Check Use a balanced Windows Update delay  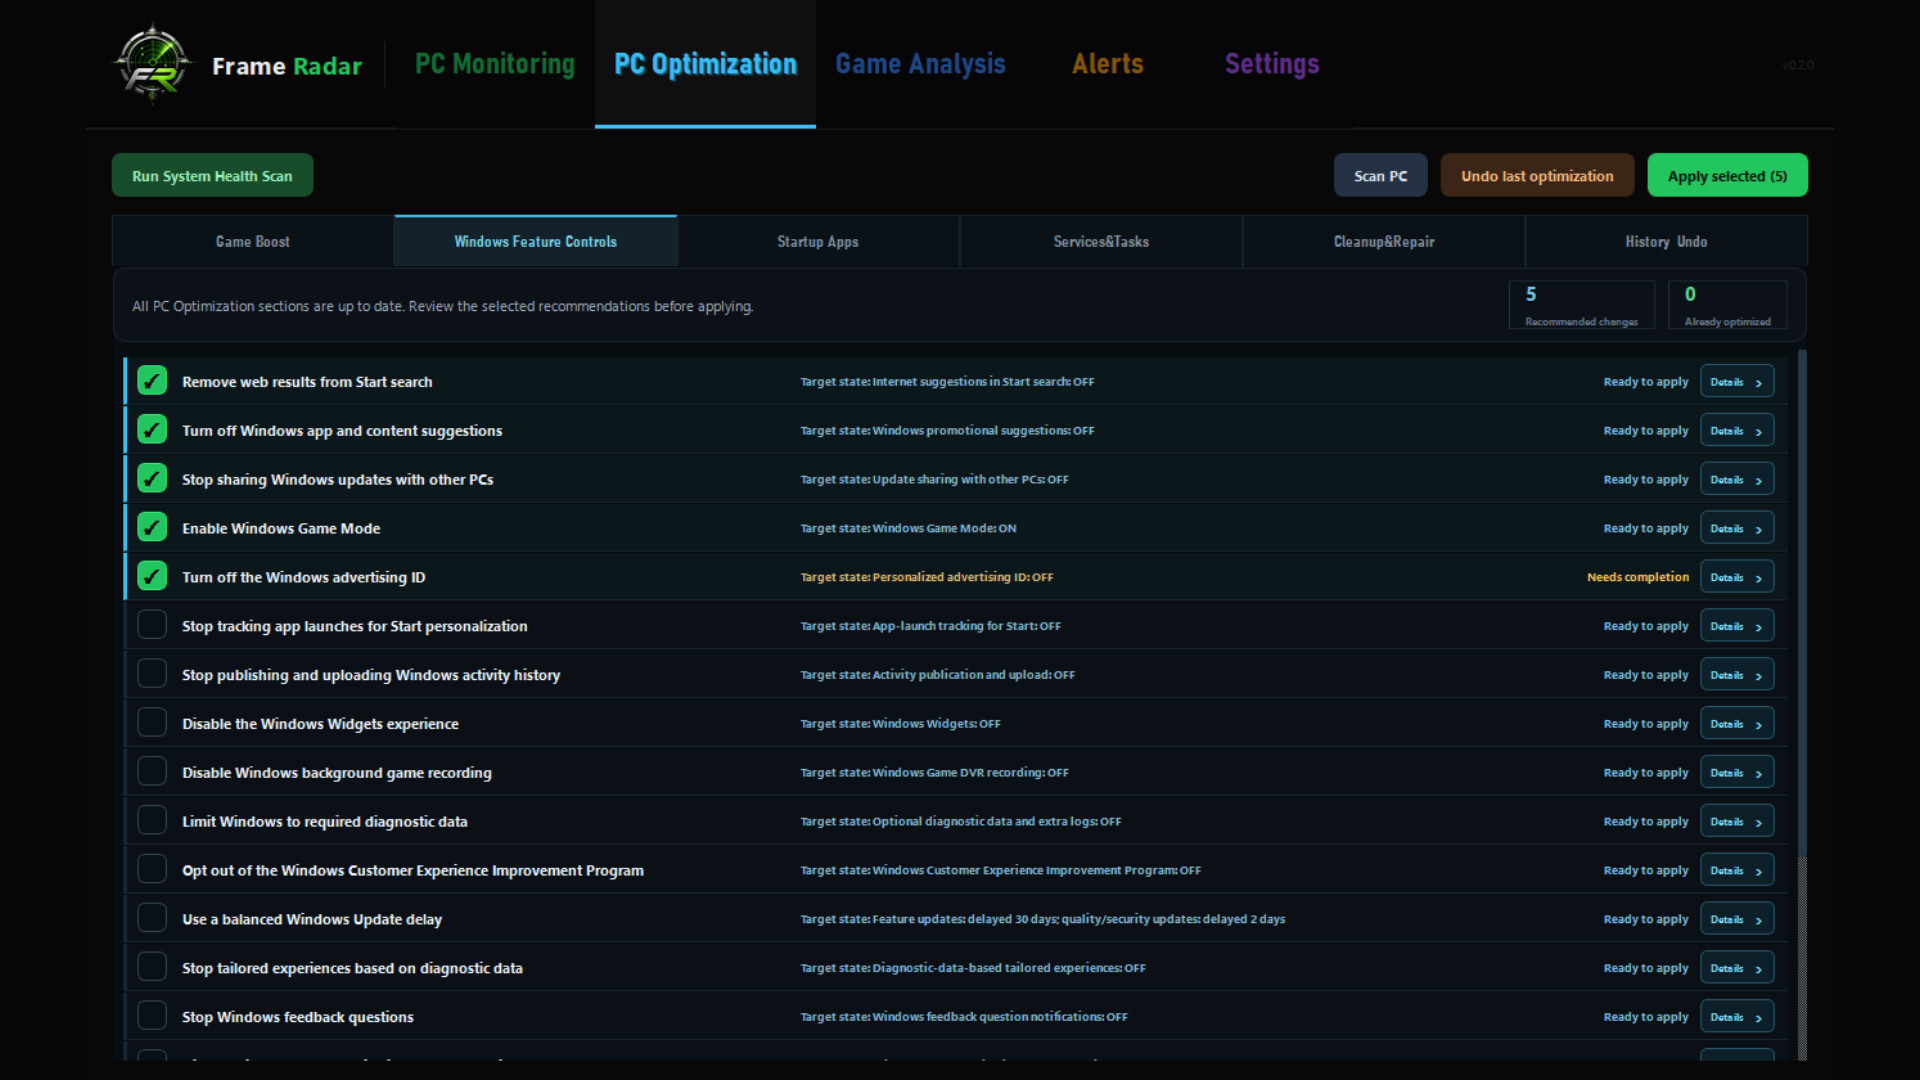[152, 918]
